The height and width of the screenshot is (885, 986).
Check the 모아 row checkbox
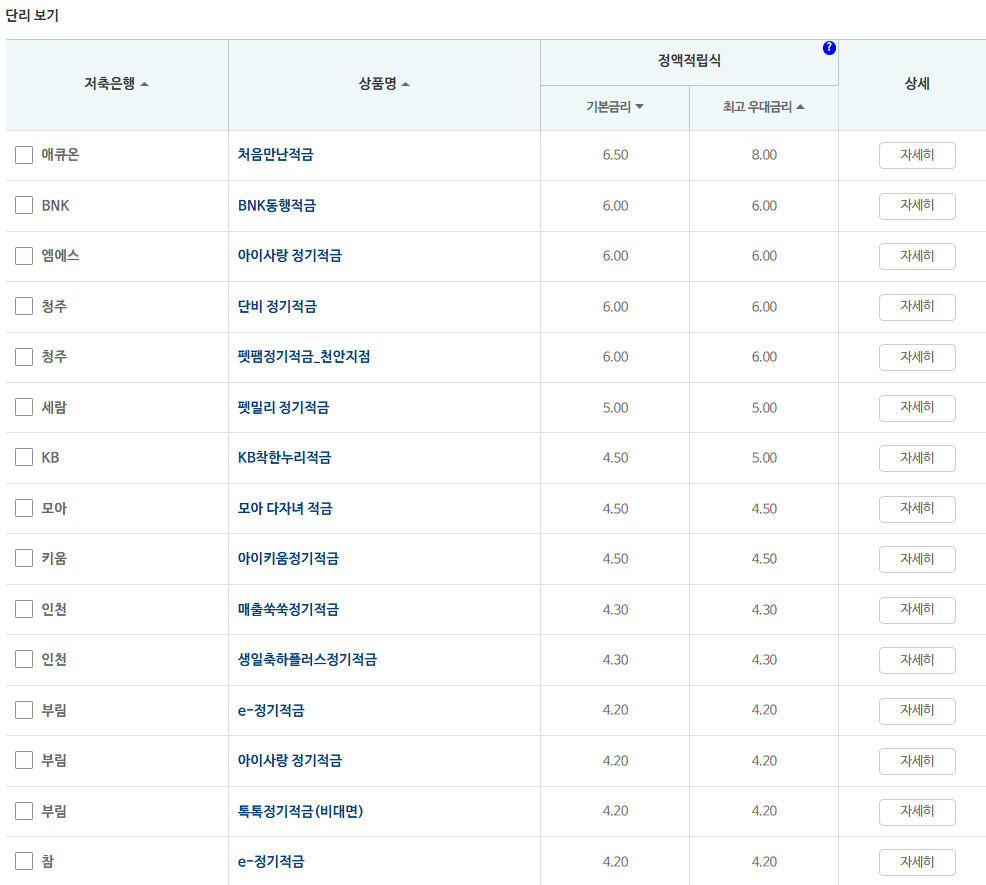[x=24, y=508]
